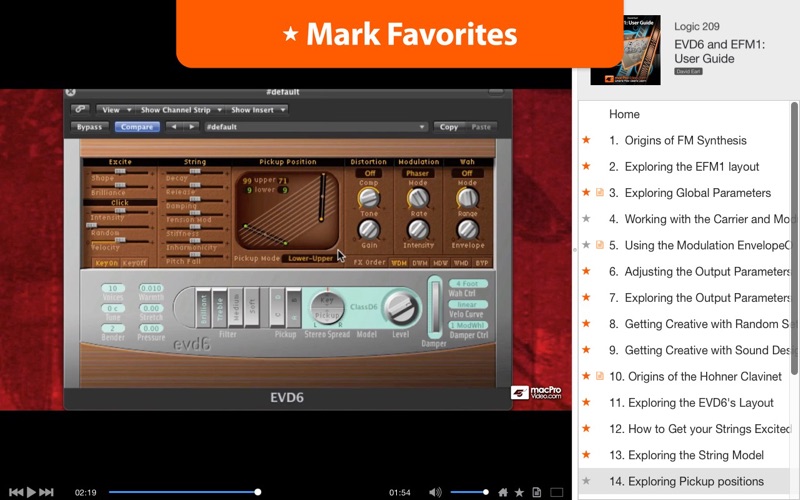800x500 pixels.
Task: Click the Copy button
Action: [449, 127]
